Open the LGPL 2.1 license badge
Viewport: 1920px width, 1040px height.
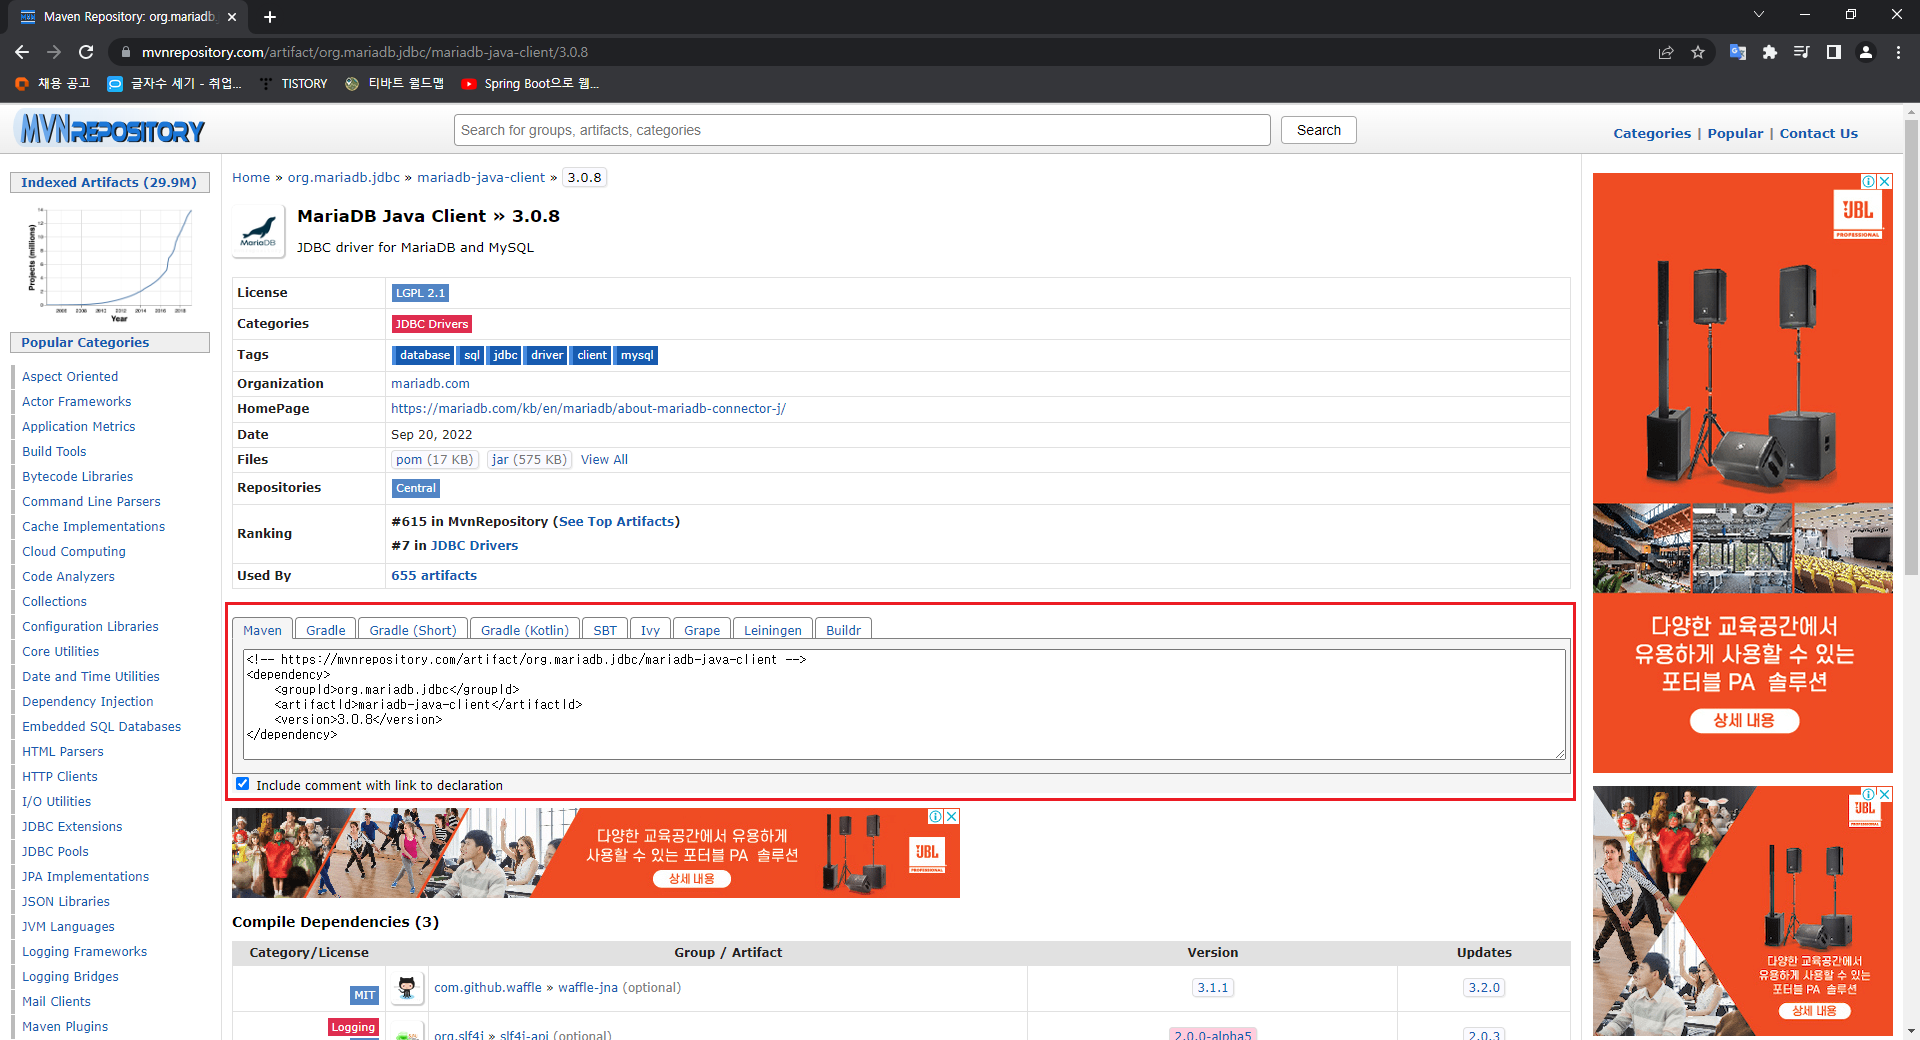[x=420, y=293]
